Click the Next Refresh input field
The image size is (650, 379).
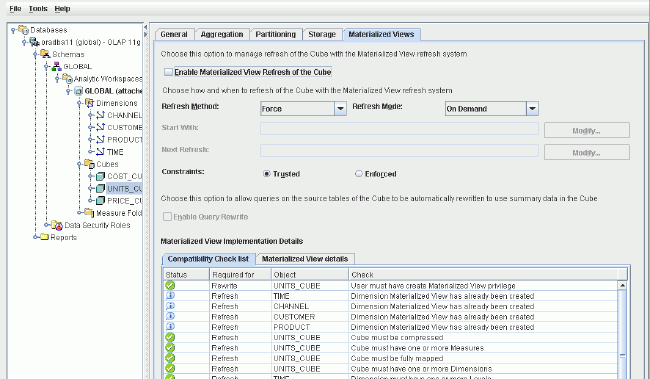tap(399, 150)
